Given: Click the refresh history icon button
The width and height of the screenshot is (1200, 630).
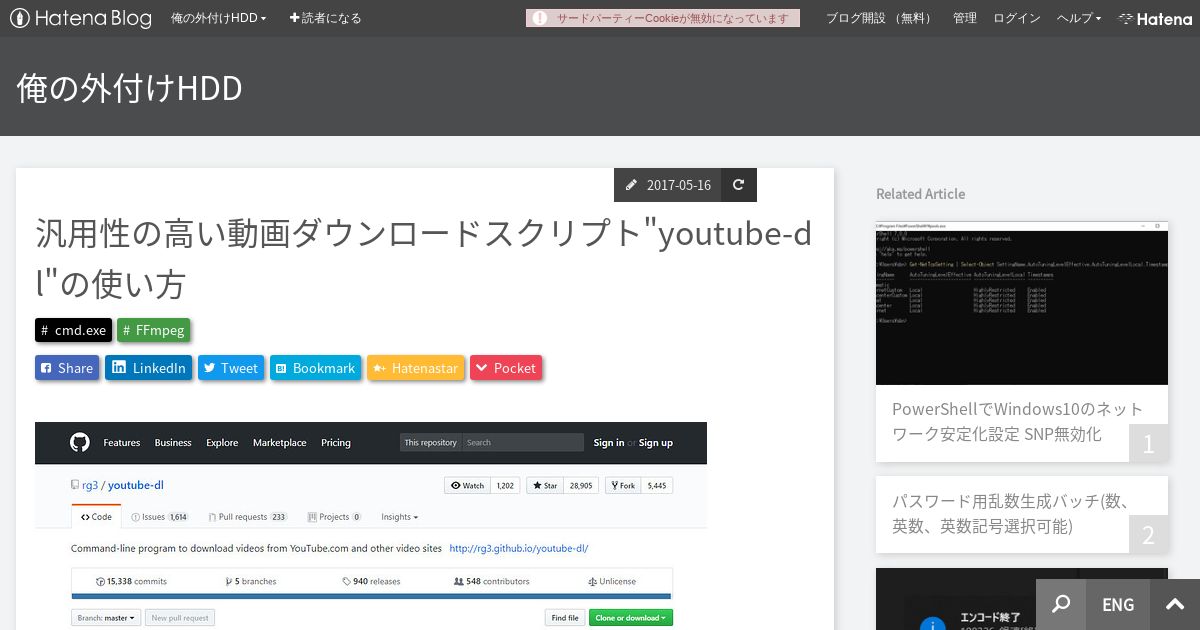Looking at the screenshot, I should tap(738, 185).
